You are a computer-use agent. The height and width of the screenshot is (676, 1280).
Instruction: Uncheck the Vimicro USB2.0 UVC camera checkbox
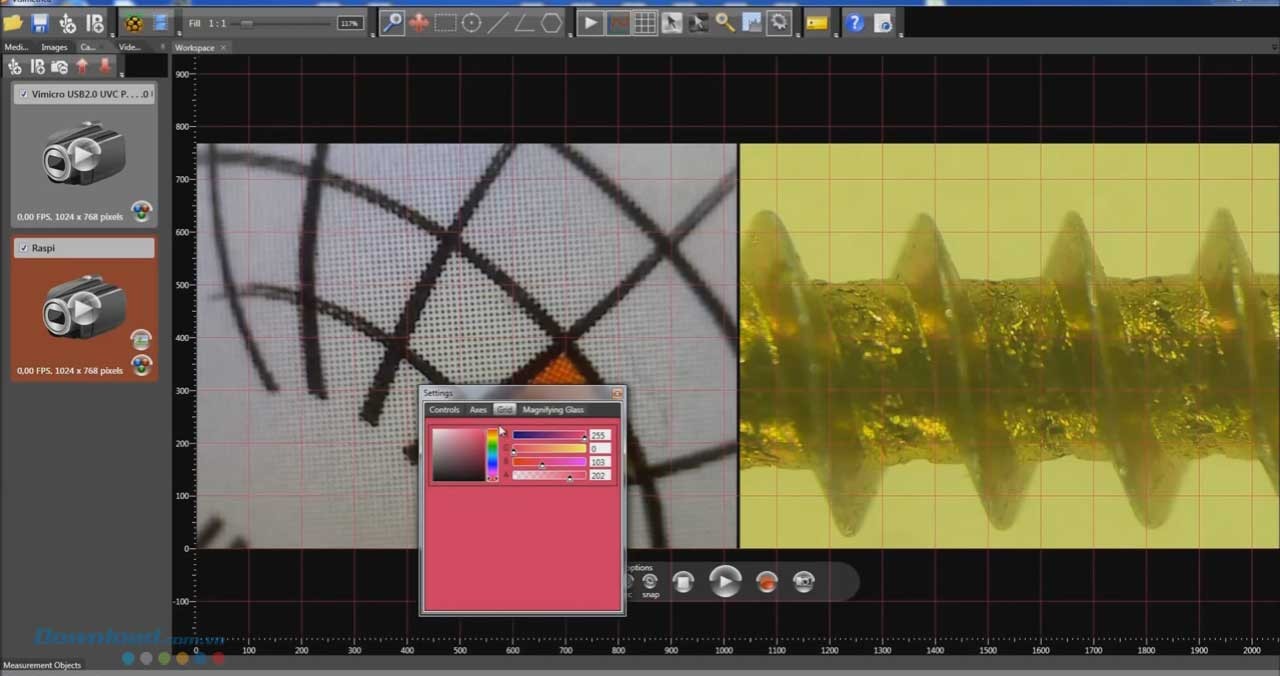coord(24,94)
